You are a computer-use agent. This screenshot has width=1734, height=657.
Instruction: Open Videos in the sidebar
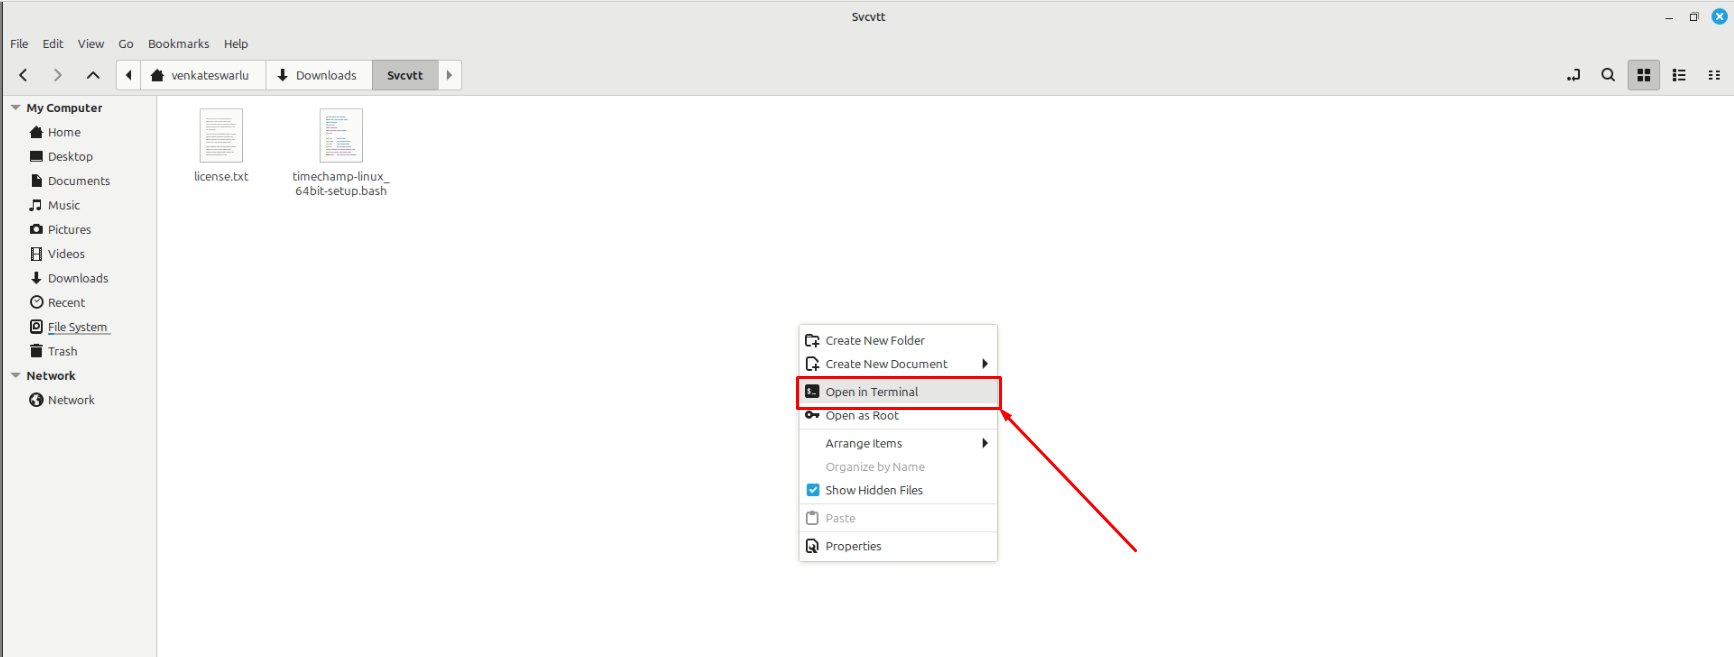pyautogui.click(x=66, y=254)
